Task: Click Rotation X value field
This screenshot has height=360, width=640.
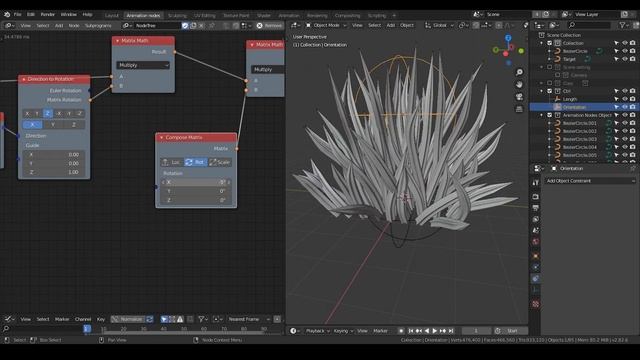Action: coord(196,182)
